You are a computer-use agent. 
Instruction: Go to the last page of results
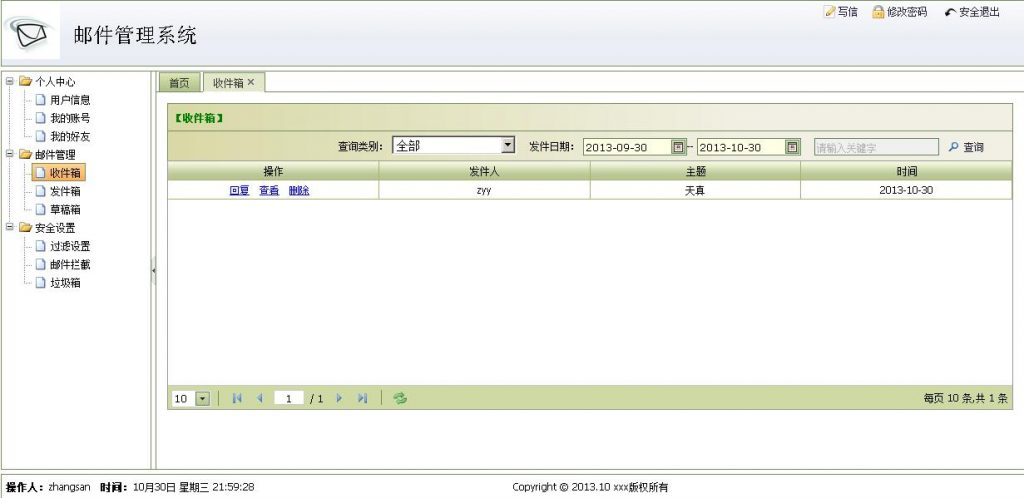[x=362, y=398]
